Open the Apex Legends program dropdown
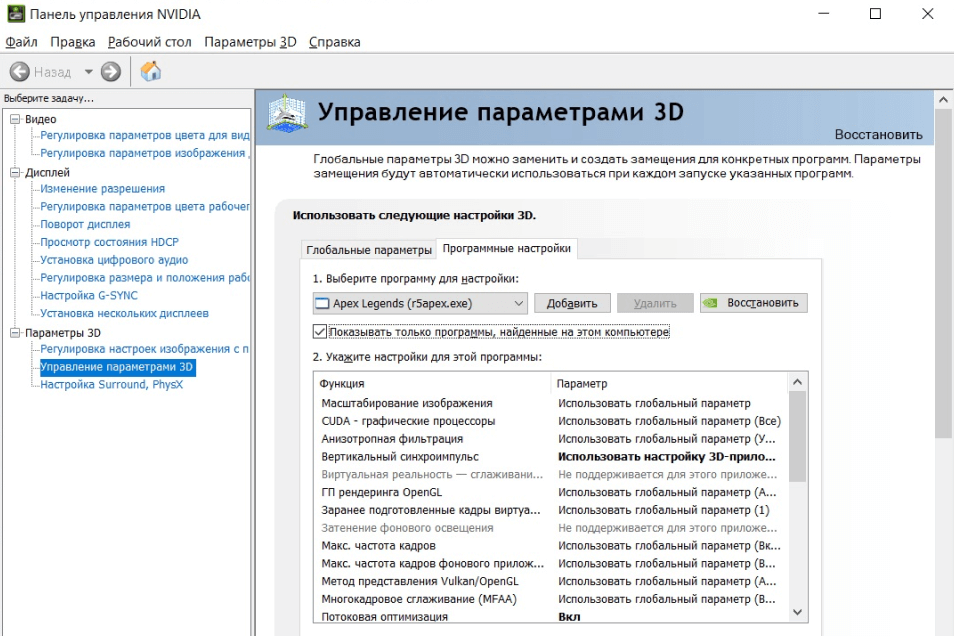 [x=420, y=303]
